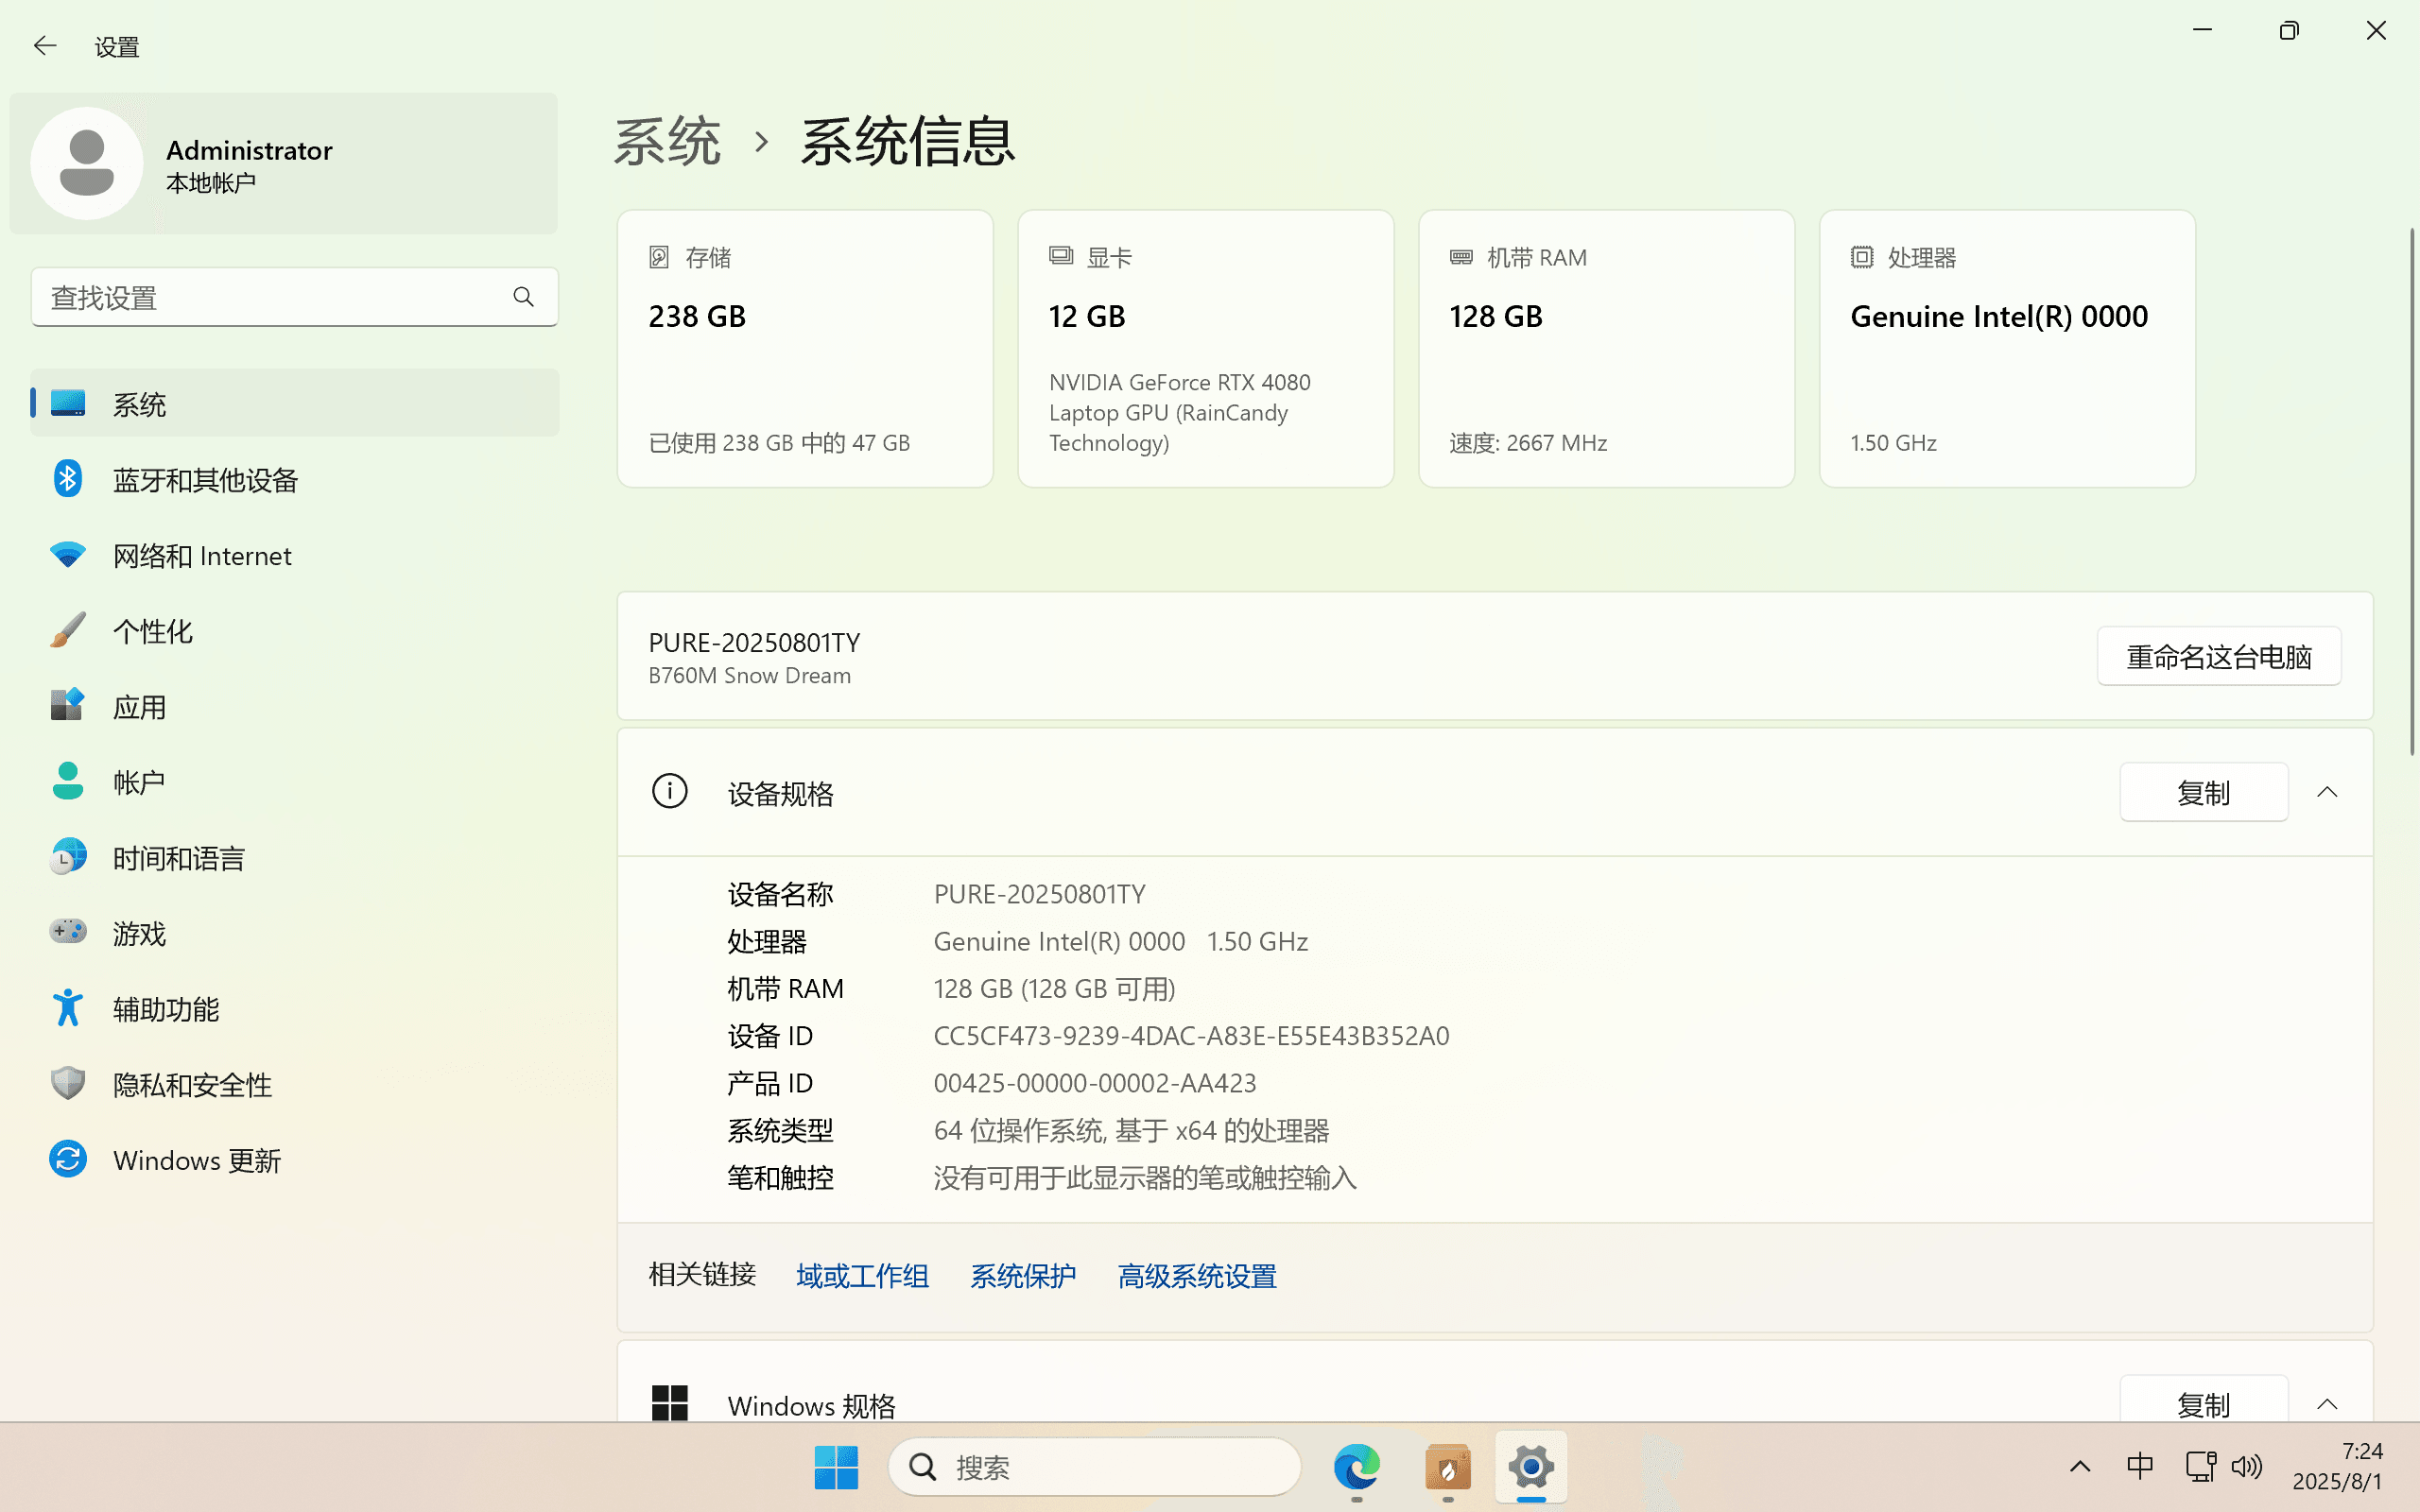The height and width of the screenshot is (1512, 2420).
Task: Click the 系统 breadcrumb in the header
Action: tap(667, 141)
